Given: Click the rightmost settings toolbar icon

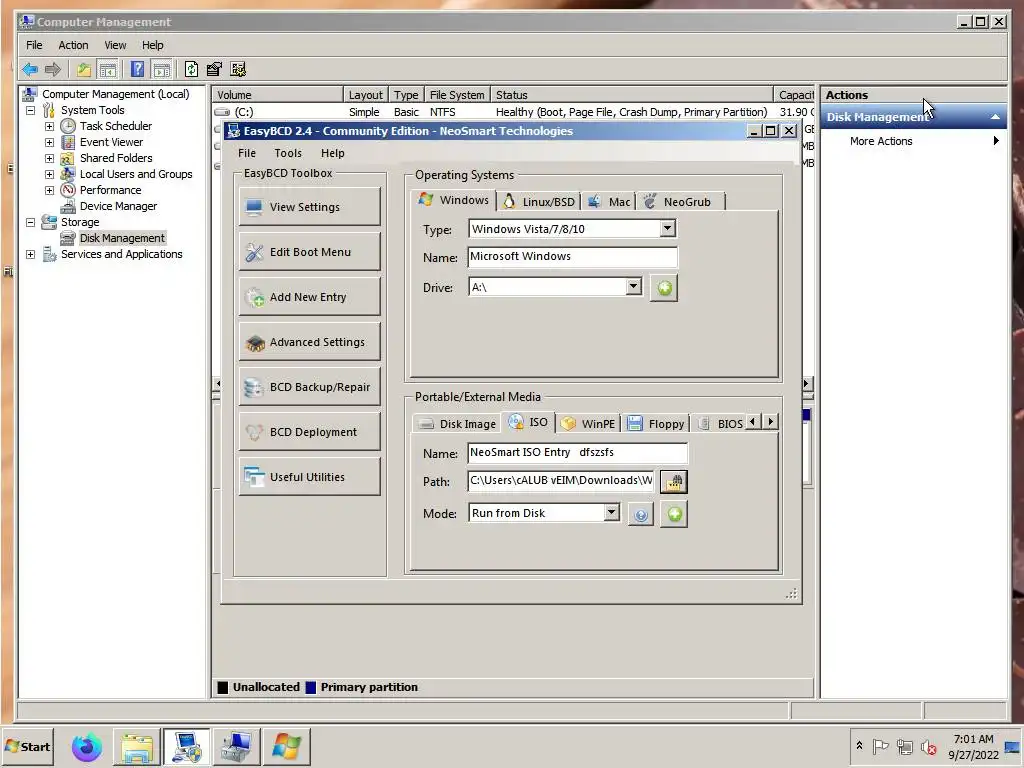Looking at the screenshot, I should click(x=238, y=69).
